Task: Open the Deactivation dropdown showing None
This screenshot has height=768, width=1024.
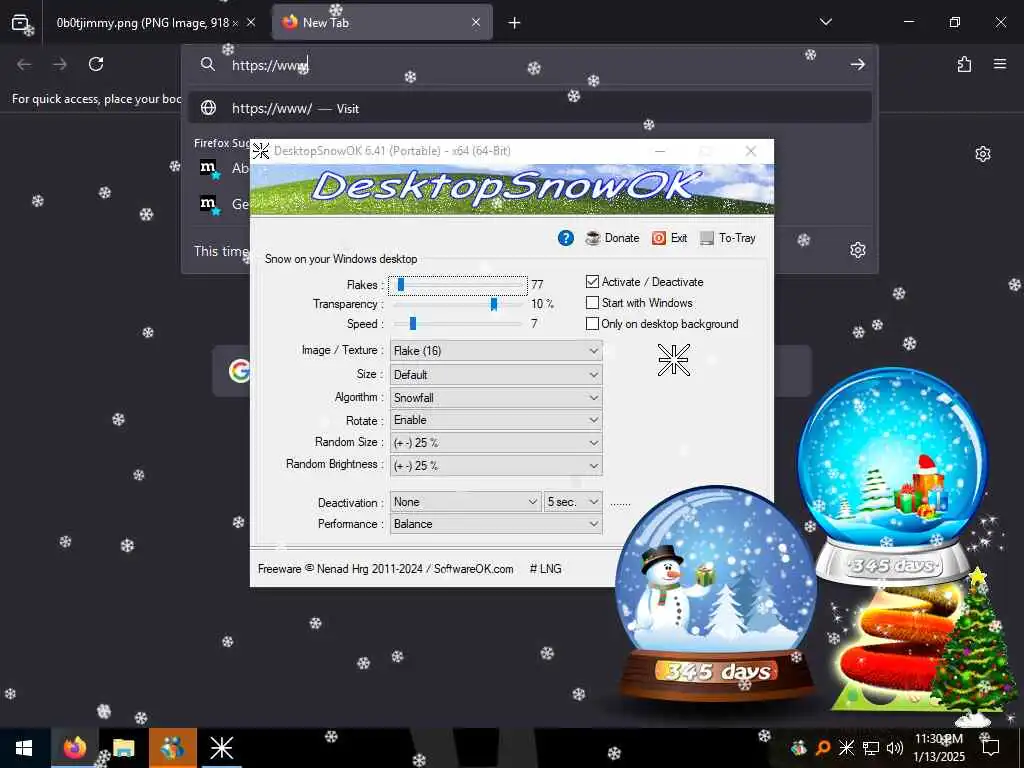Action: (x=466, y=502)
